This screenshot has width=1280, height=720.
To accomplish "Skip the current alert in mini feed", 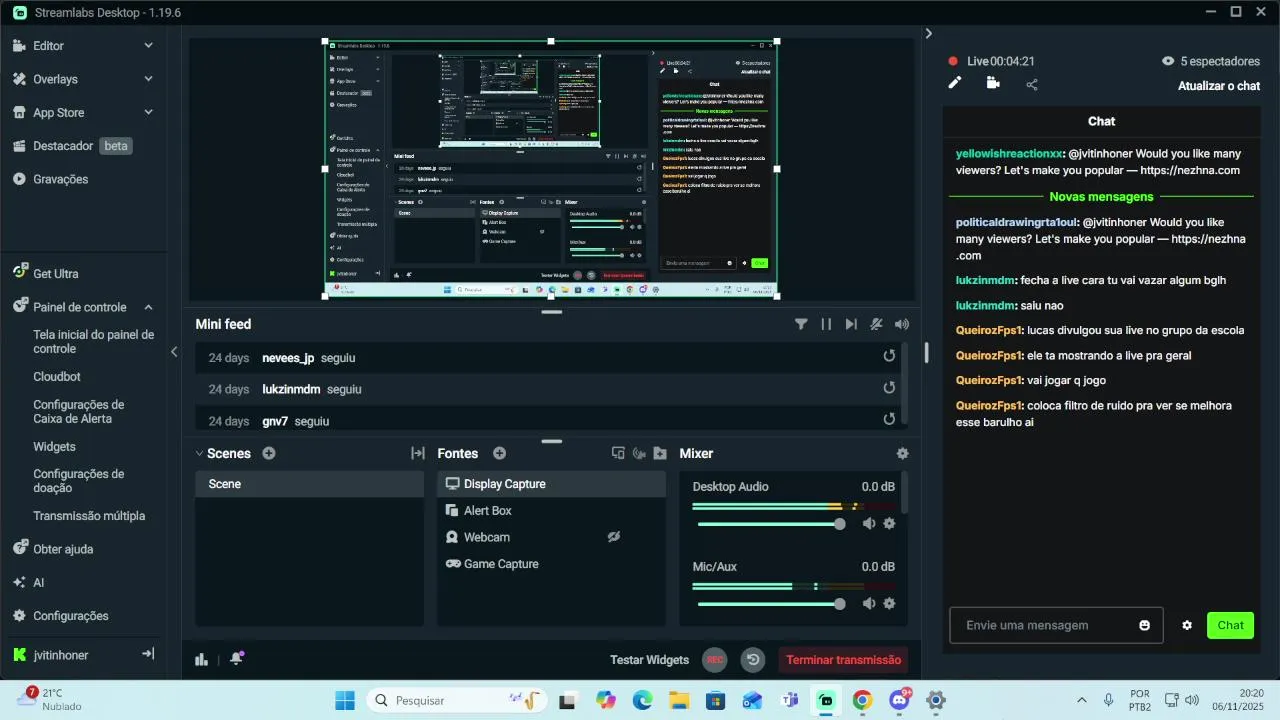I will pyautogui.click(x=851, y=324).
